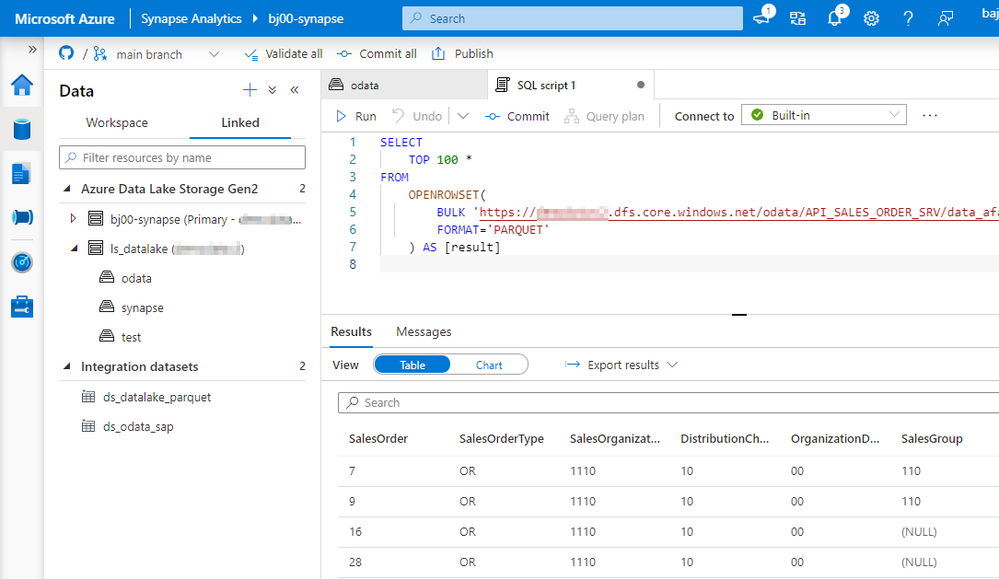The image size is (999, 579).
Task: Open the Monitor hub gauge icon
Action: 22,262
